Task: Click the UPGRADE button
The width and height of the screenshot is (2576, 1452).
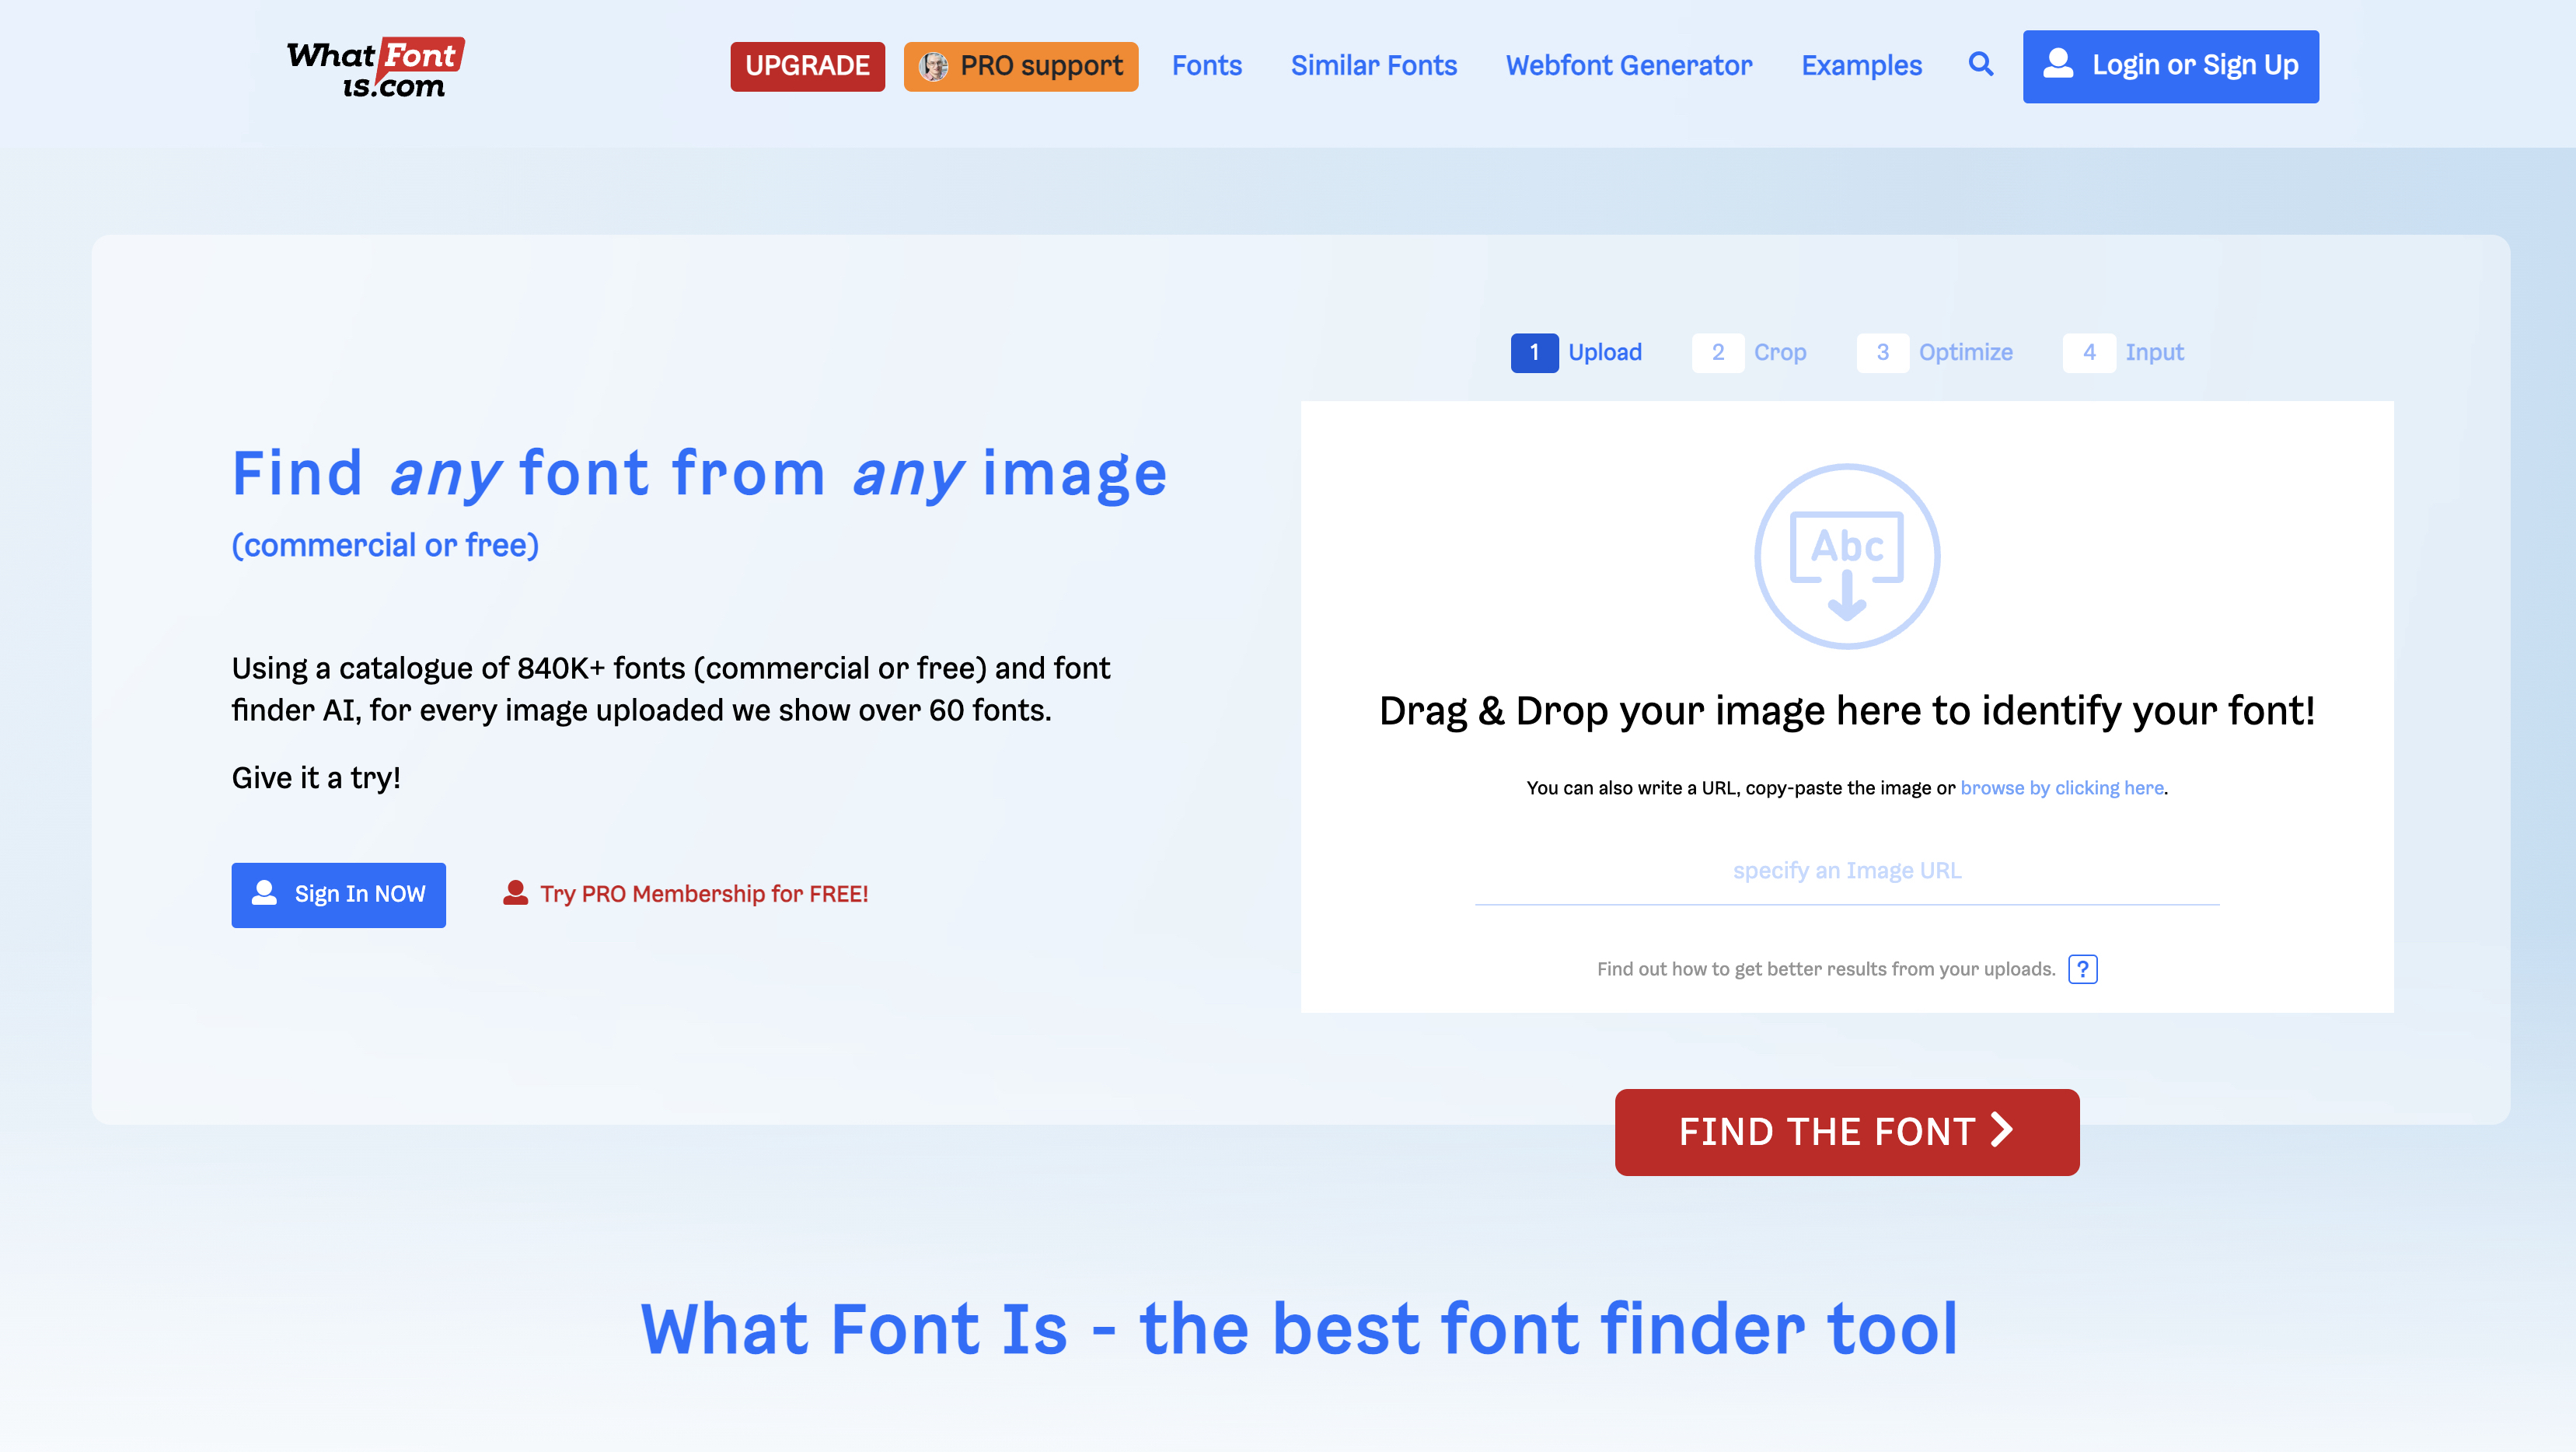Action: [x=807, y=66]
